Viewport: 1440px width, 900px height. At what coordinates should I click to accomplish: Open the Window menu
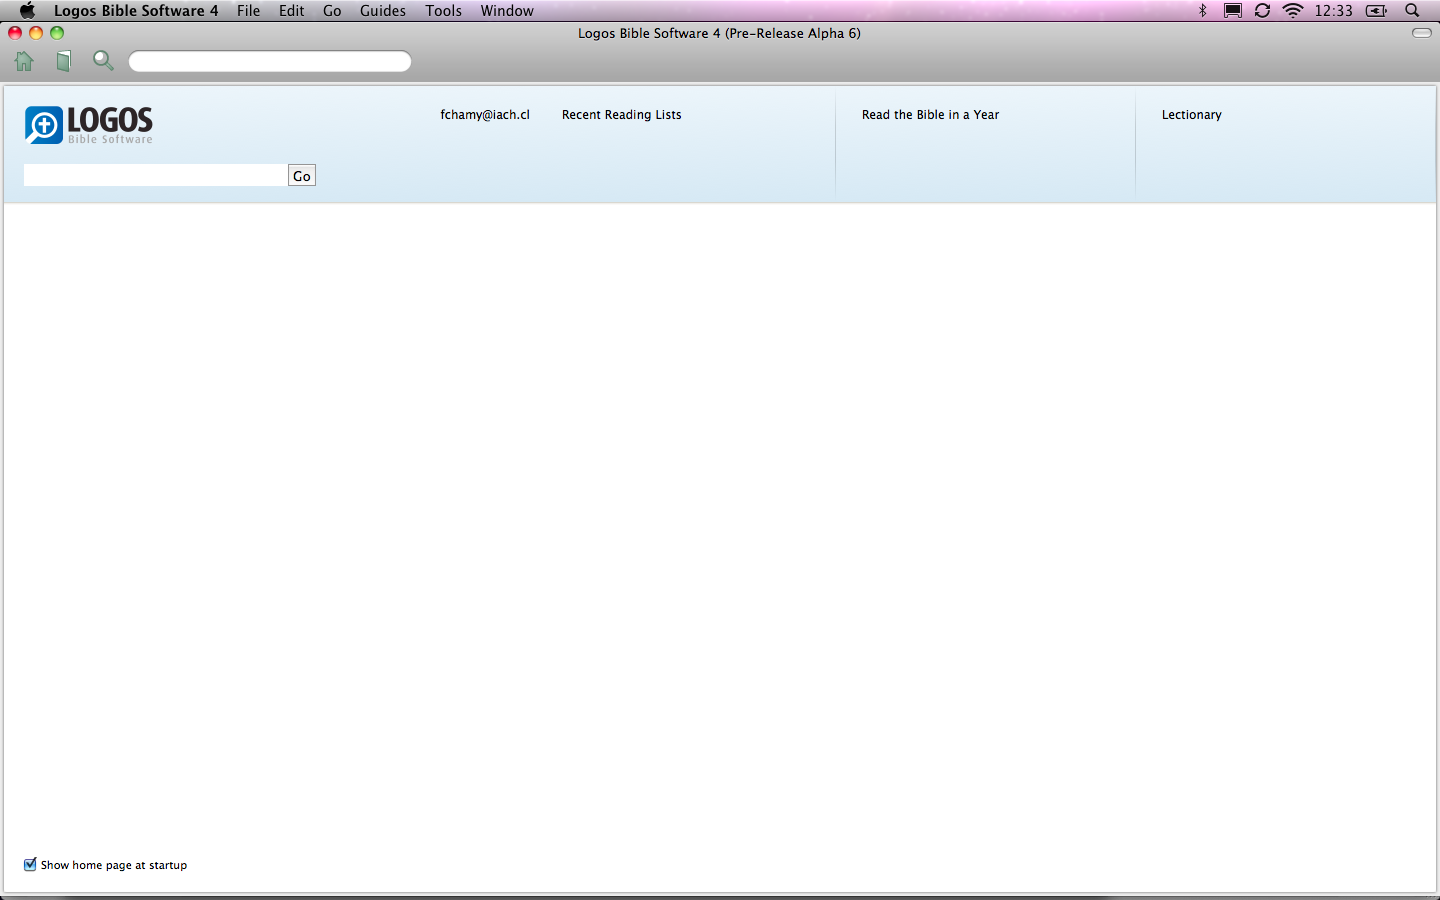[x=507, y=10]
